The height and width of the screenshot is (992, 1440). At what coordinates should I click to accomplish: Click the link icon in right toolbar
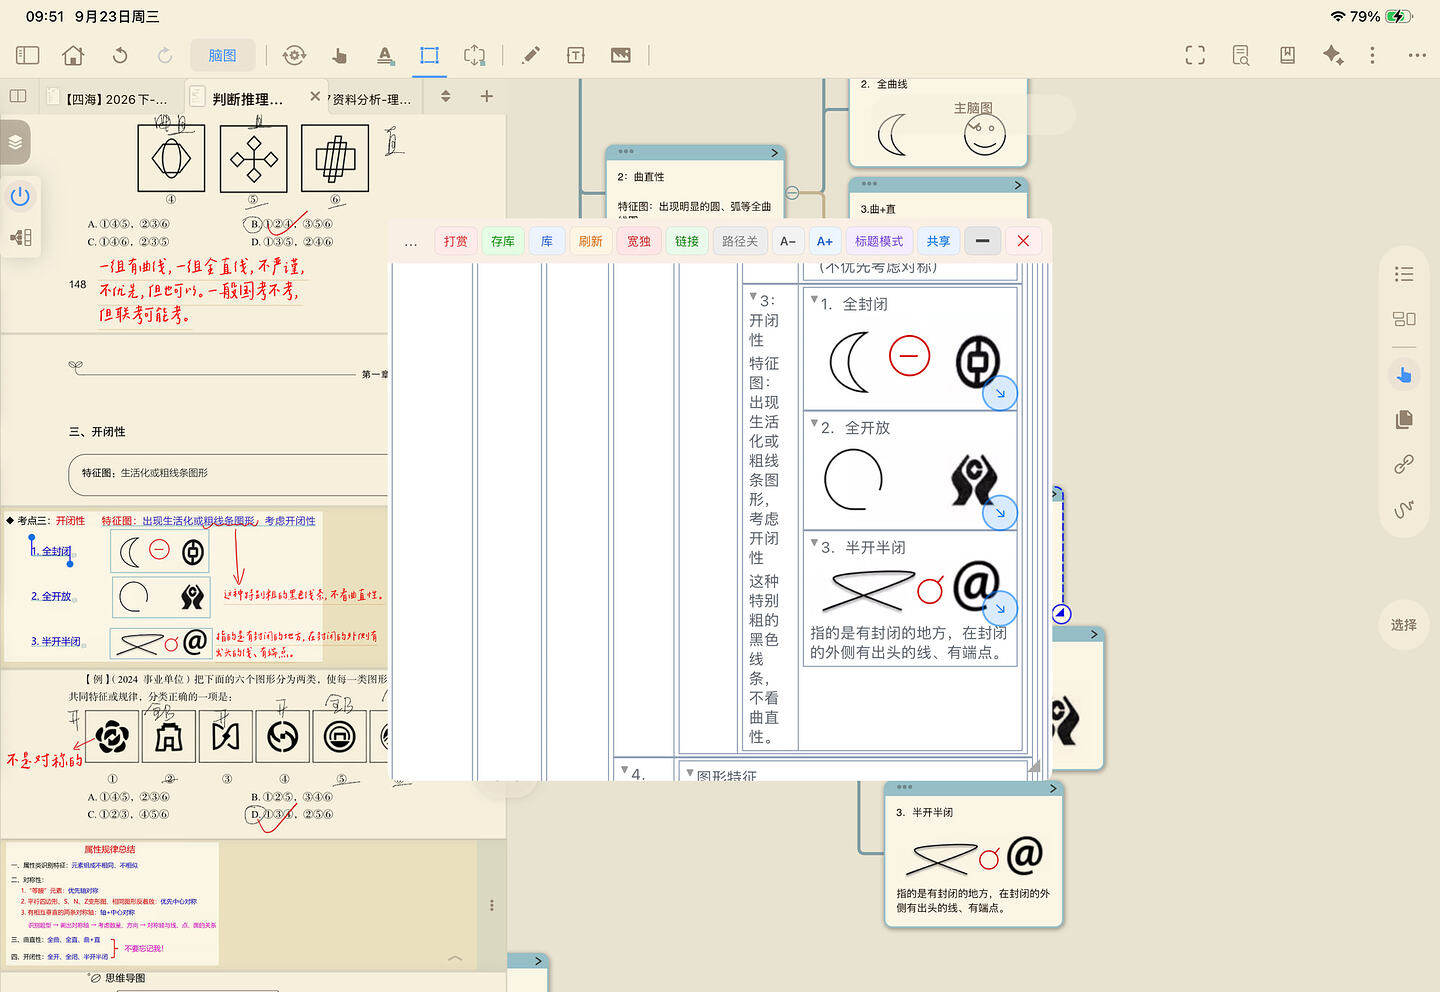1404,464
